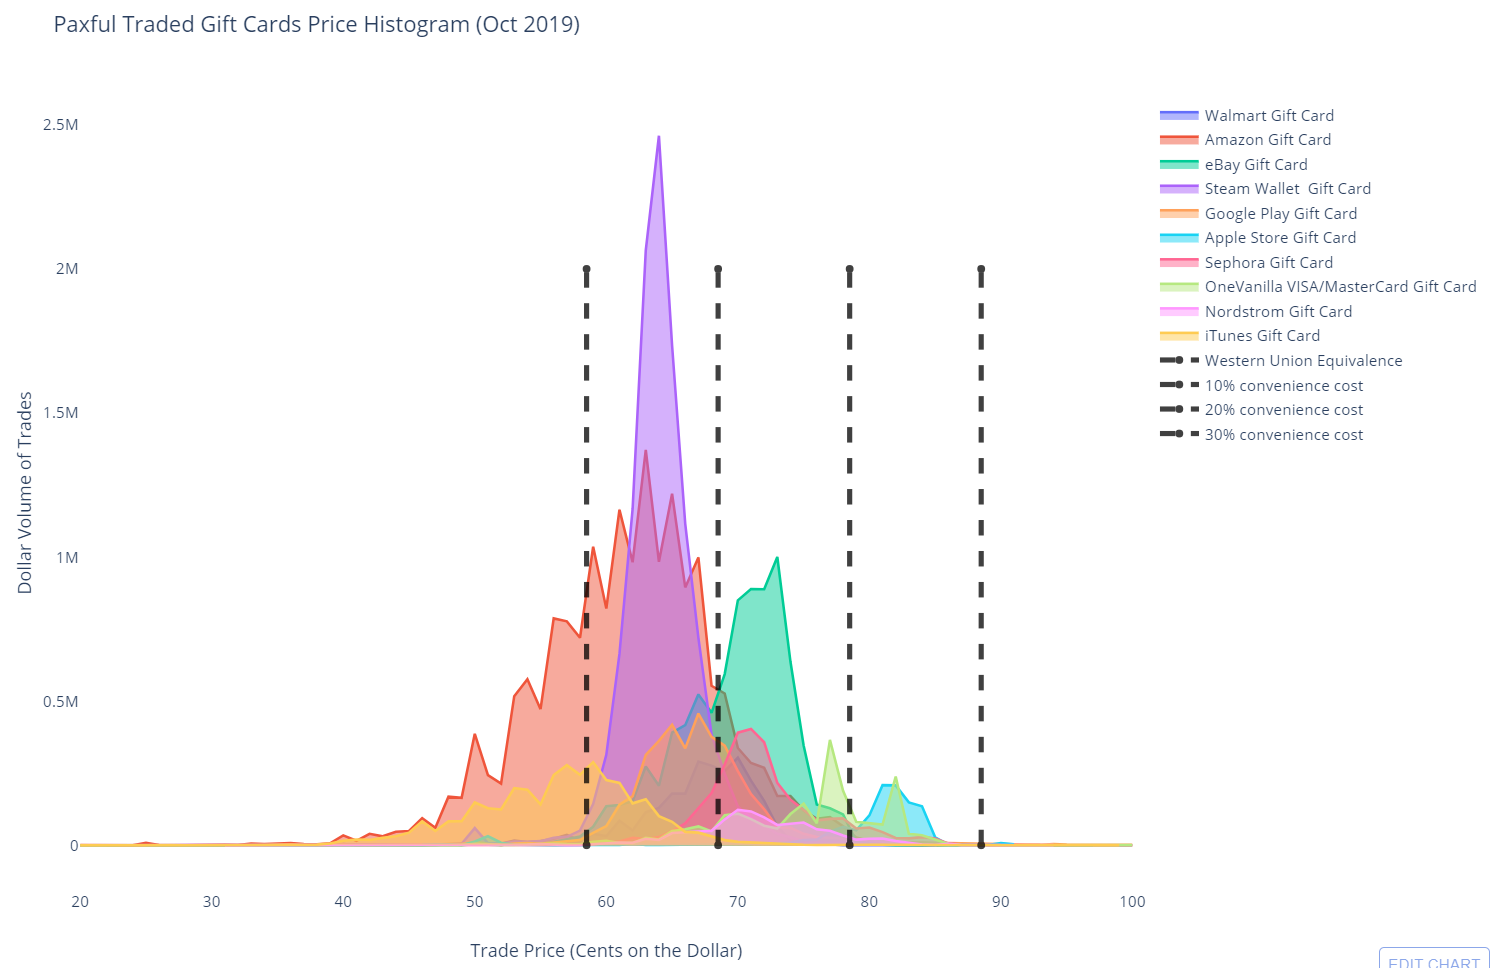
Task: Click the OneVanilla VISA/MasterCard legend swatch
Action: coord(1179,287)
